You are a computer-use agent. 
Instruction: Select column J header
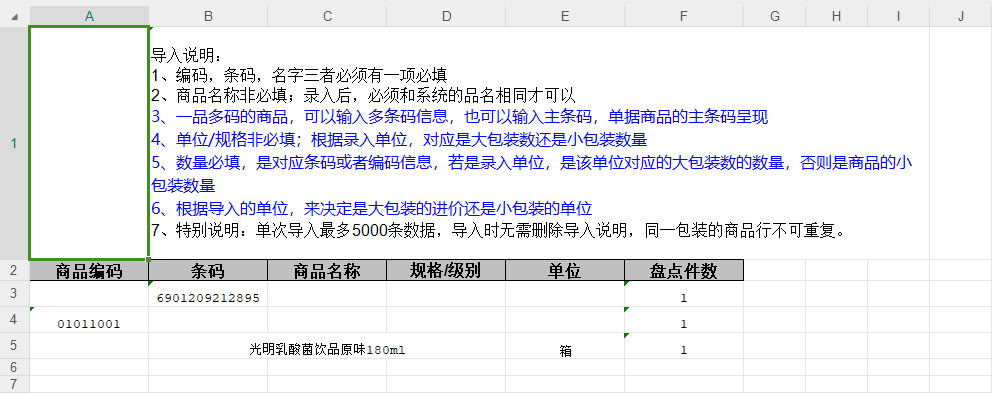[961, 16]
